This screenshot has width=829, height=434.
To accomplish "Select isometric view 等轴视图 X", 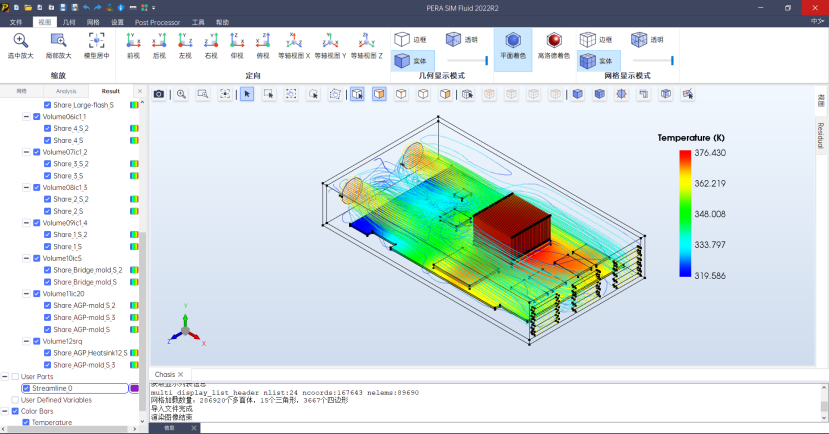I will point(293,41).
